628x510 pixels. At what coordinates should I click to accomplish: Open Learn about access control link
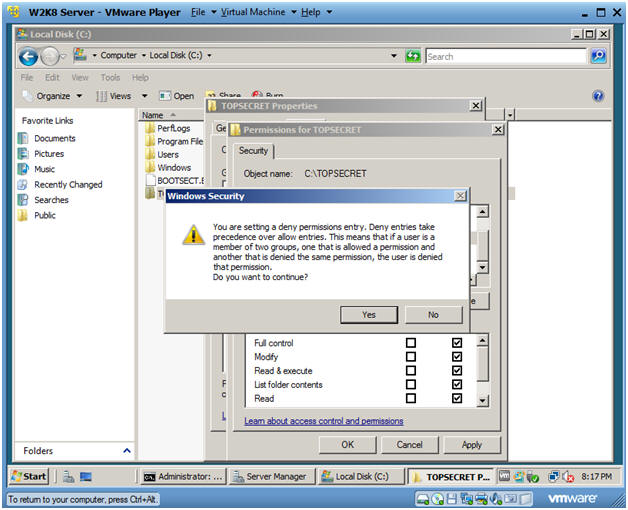324,421
